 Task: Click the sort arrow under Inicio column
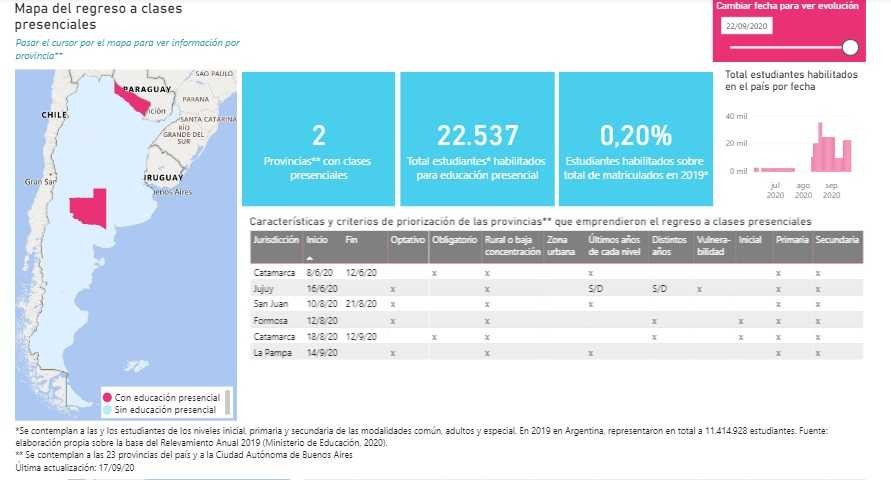(310, 257)
